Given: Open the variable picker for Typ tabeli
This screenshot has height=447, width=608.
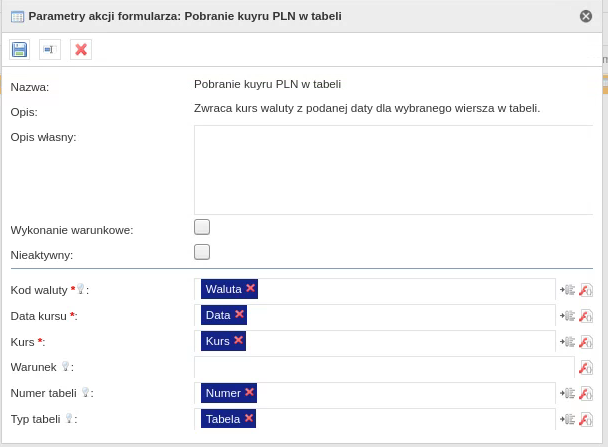Looking at the screenshot, I should click(567, 420).
